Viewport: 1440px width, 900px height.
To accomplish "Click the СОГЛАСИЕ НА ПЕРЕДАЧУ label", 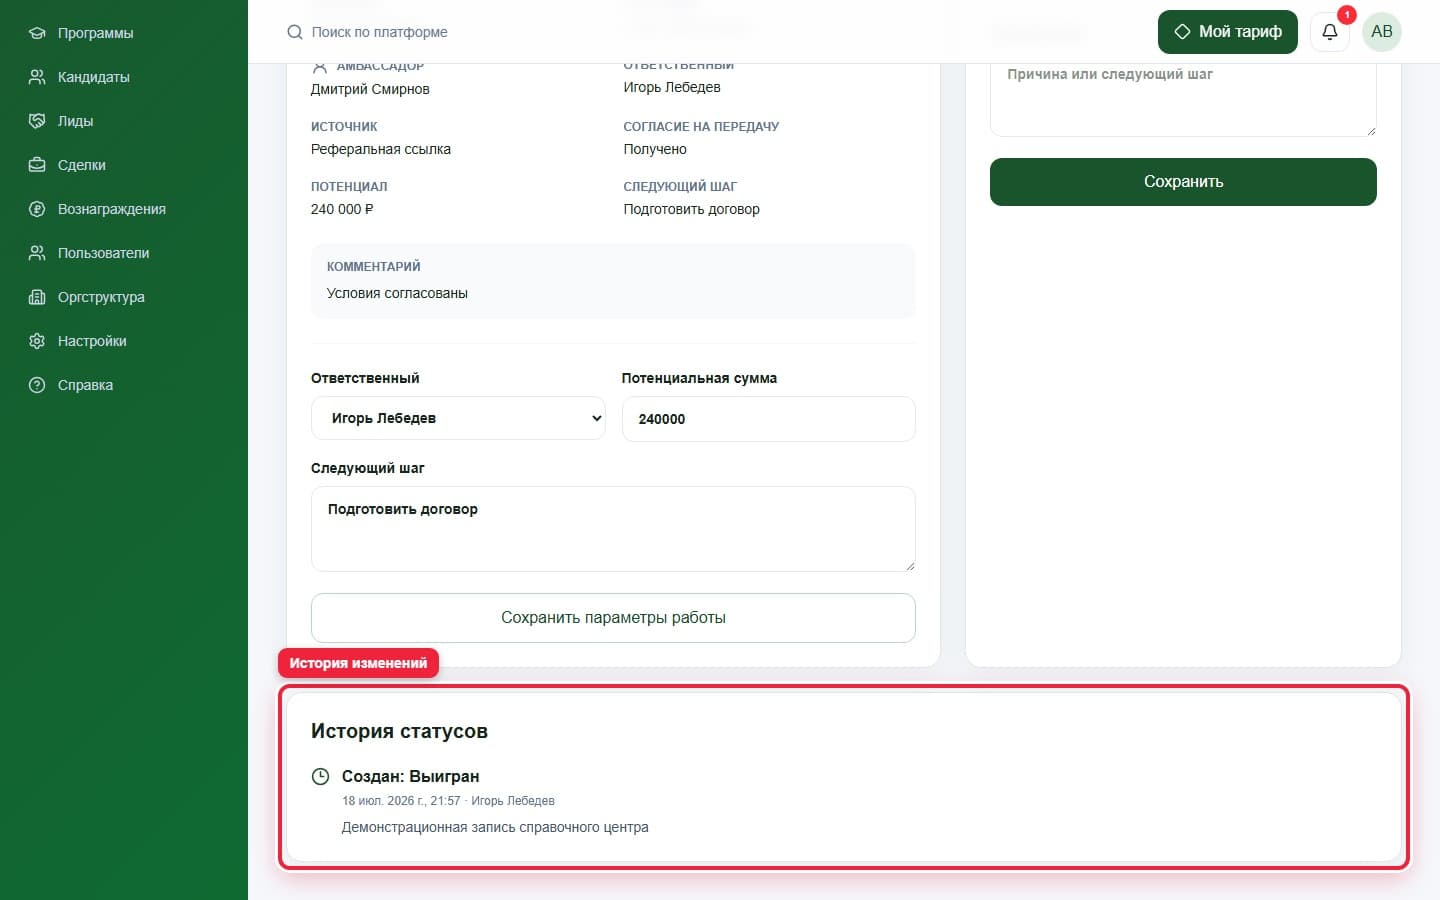I will (x=701, y=127).
